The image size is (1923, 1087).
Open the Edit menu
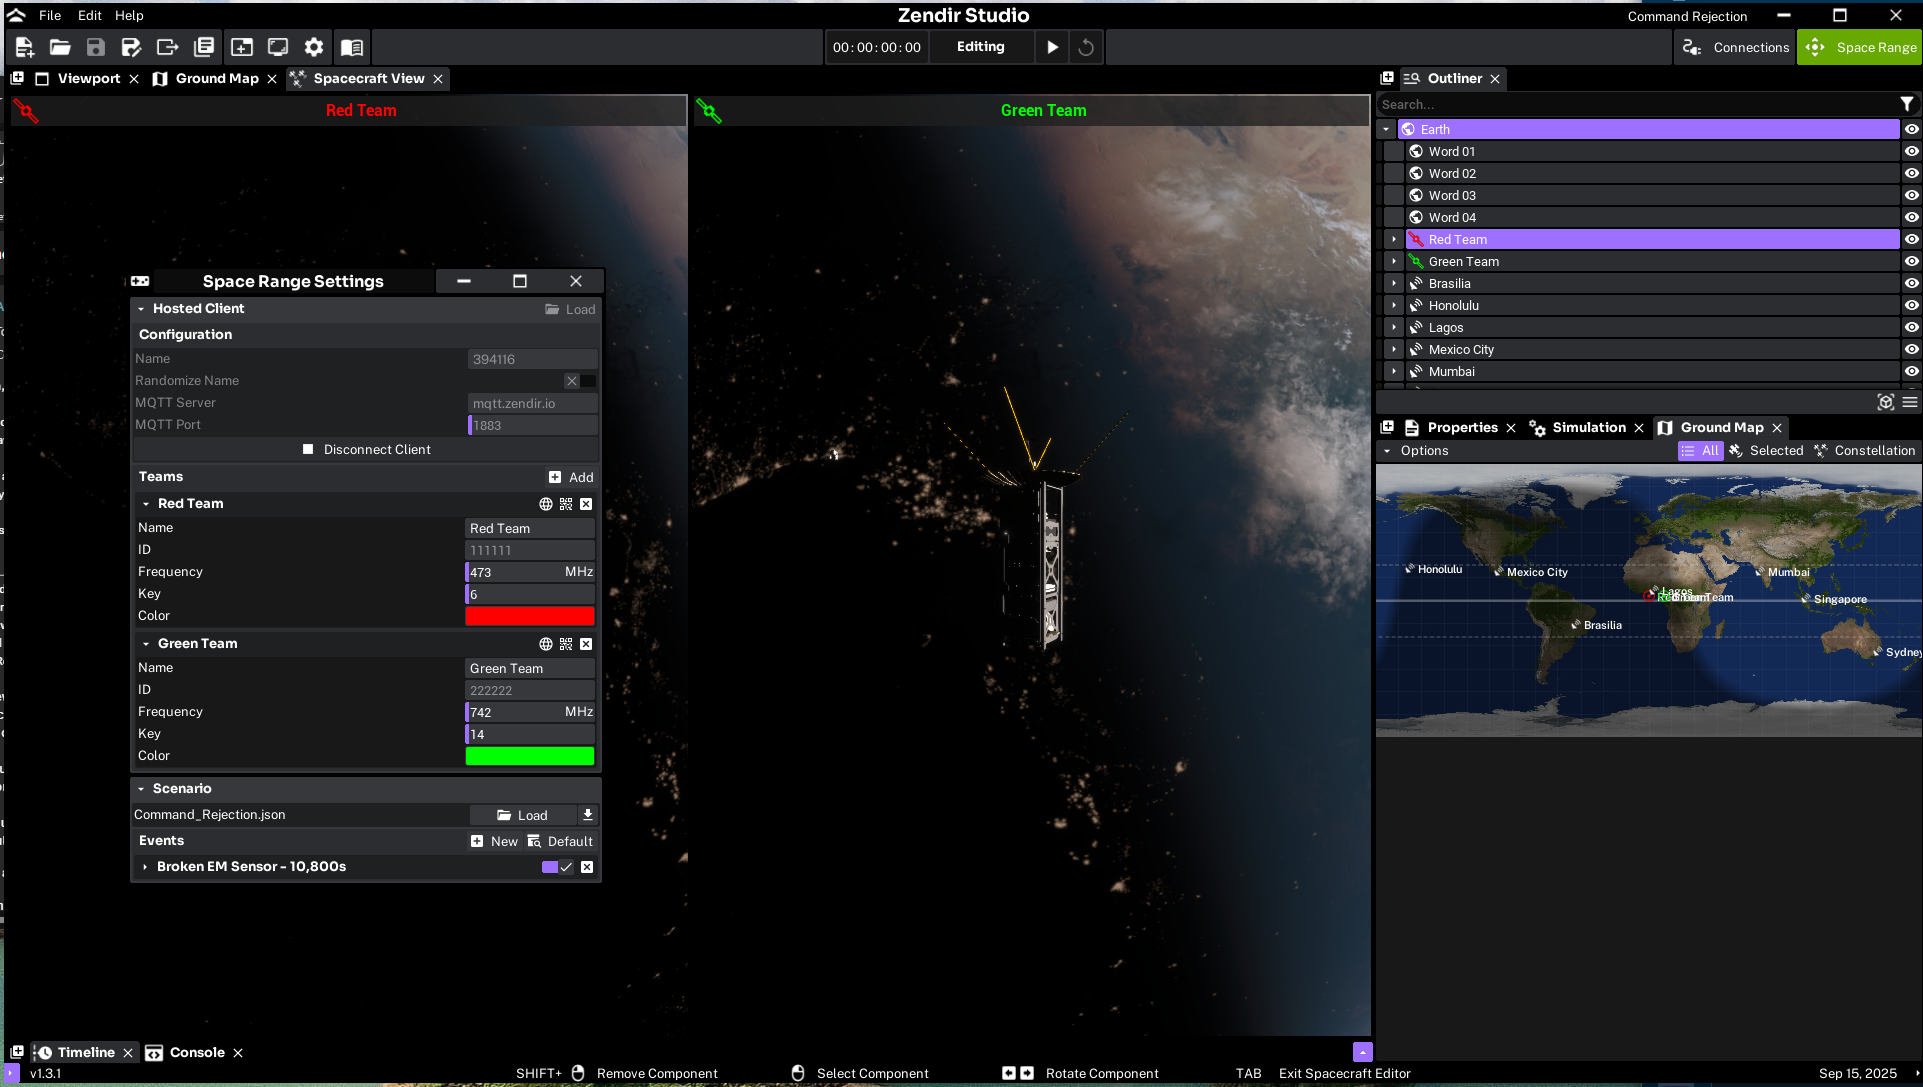(x=90, y=15)
